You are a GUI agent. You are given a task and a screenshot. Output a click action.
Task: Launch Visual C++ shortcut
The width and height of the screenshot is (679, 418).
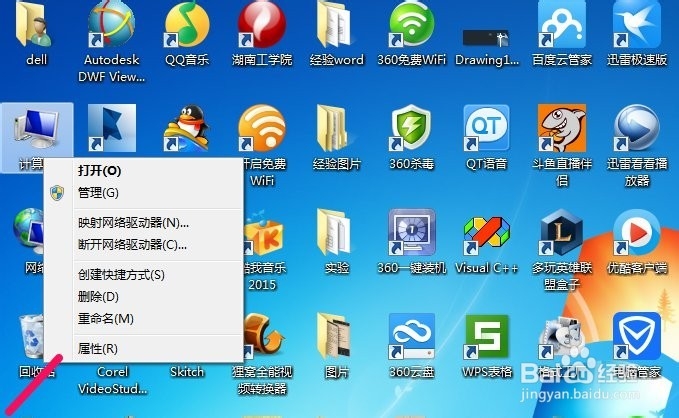486,236
